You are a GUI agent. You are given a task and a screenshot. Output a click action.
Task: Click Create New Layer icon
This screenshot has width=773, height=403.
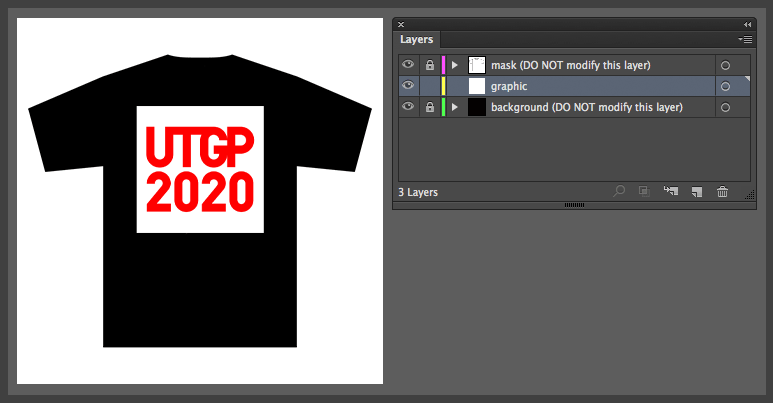point(697,191)
